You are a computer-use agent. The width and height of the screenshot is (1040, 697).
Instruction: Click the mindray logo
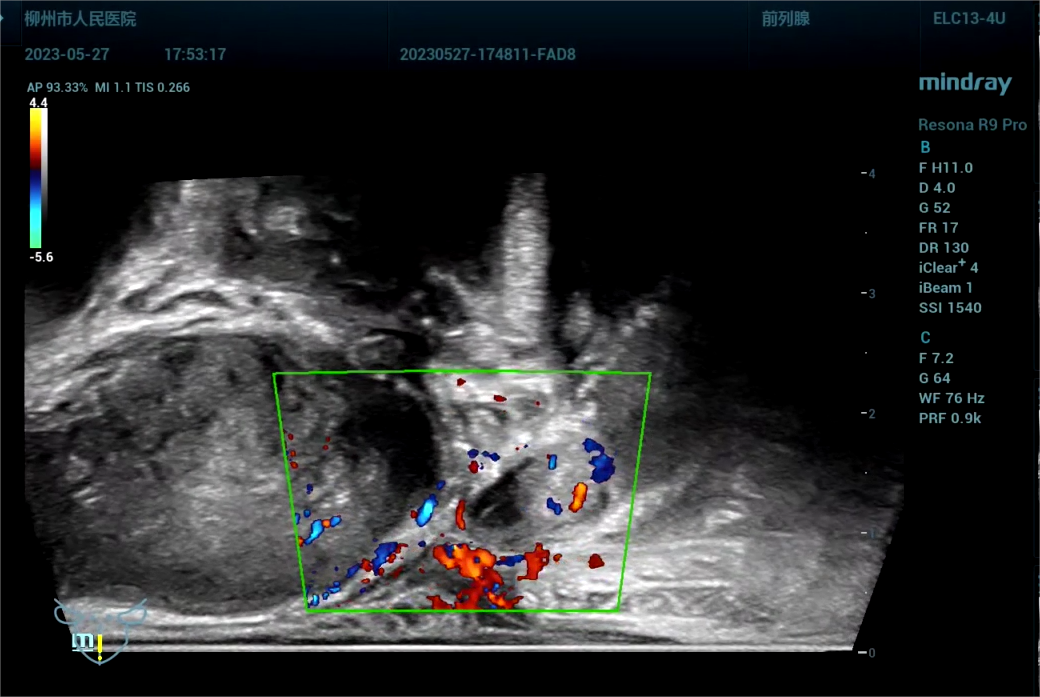click(x=965, y=83)
